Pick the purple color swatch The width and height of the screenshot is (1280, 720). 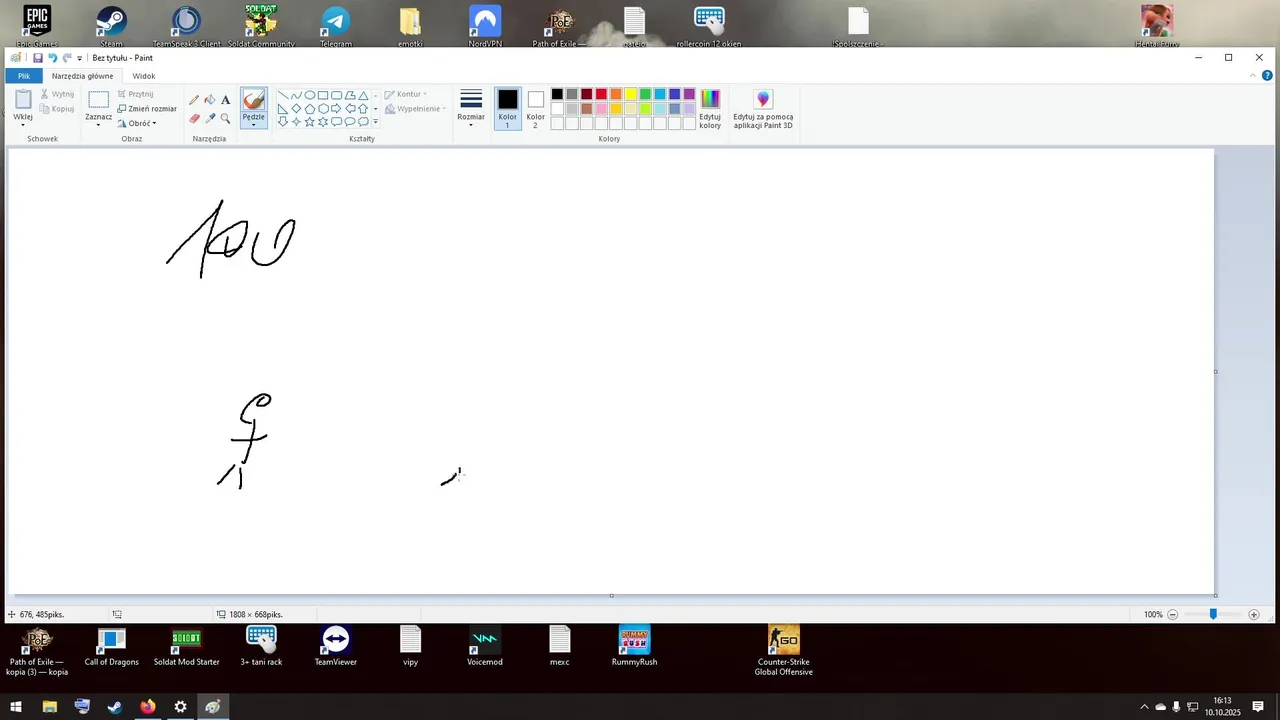pos(689,94)
